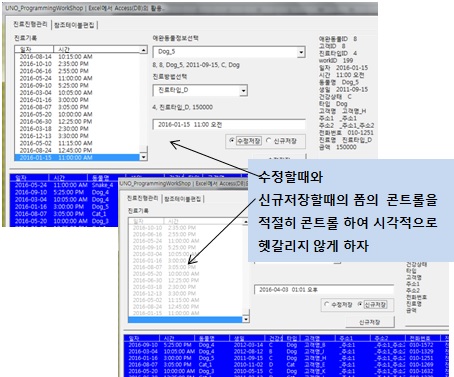The height and width of the screenshot is (377, 454).
Task: Click scroll-down arrow of back window's 진료기록 list
Action: pos(143,157)
